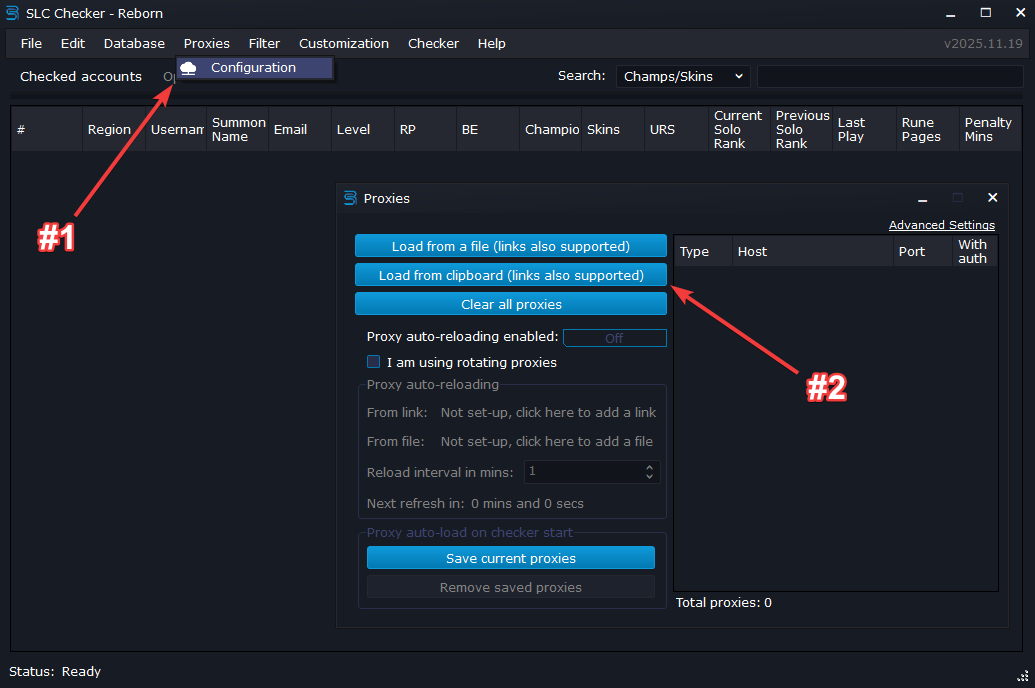
Task: Sort by the Rune Pages column
Action: pyautogui.click(x=927, y=129)
